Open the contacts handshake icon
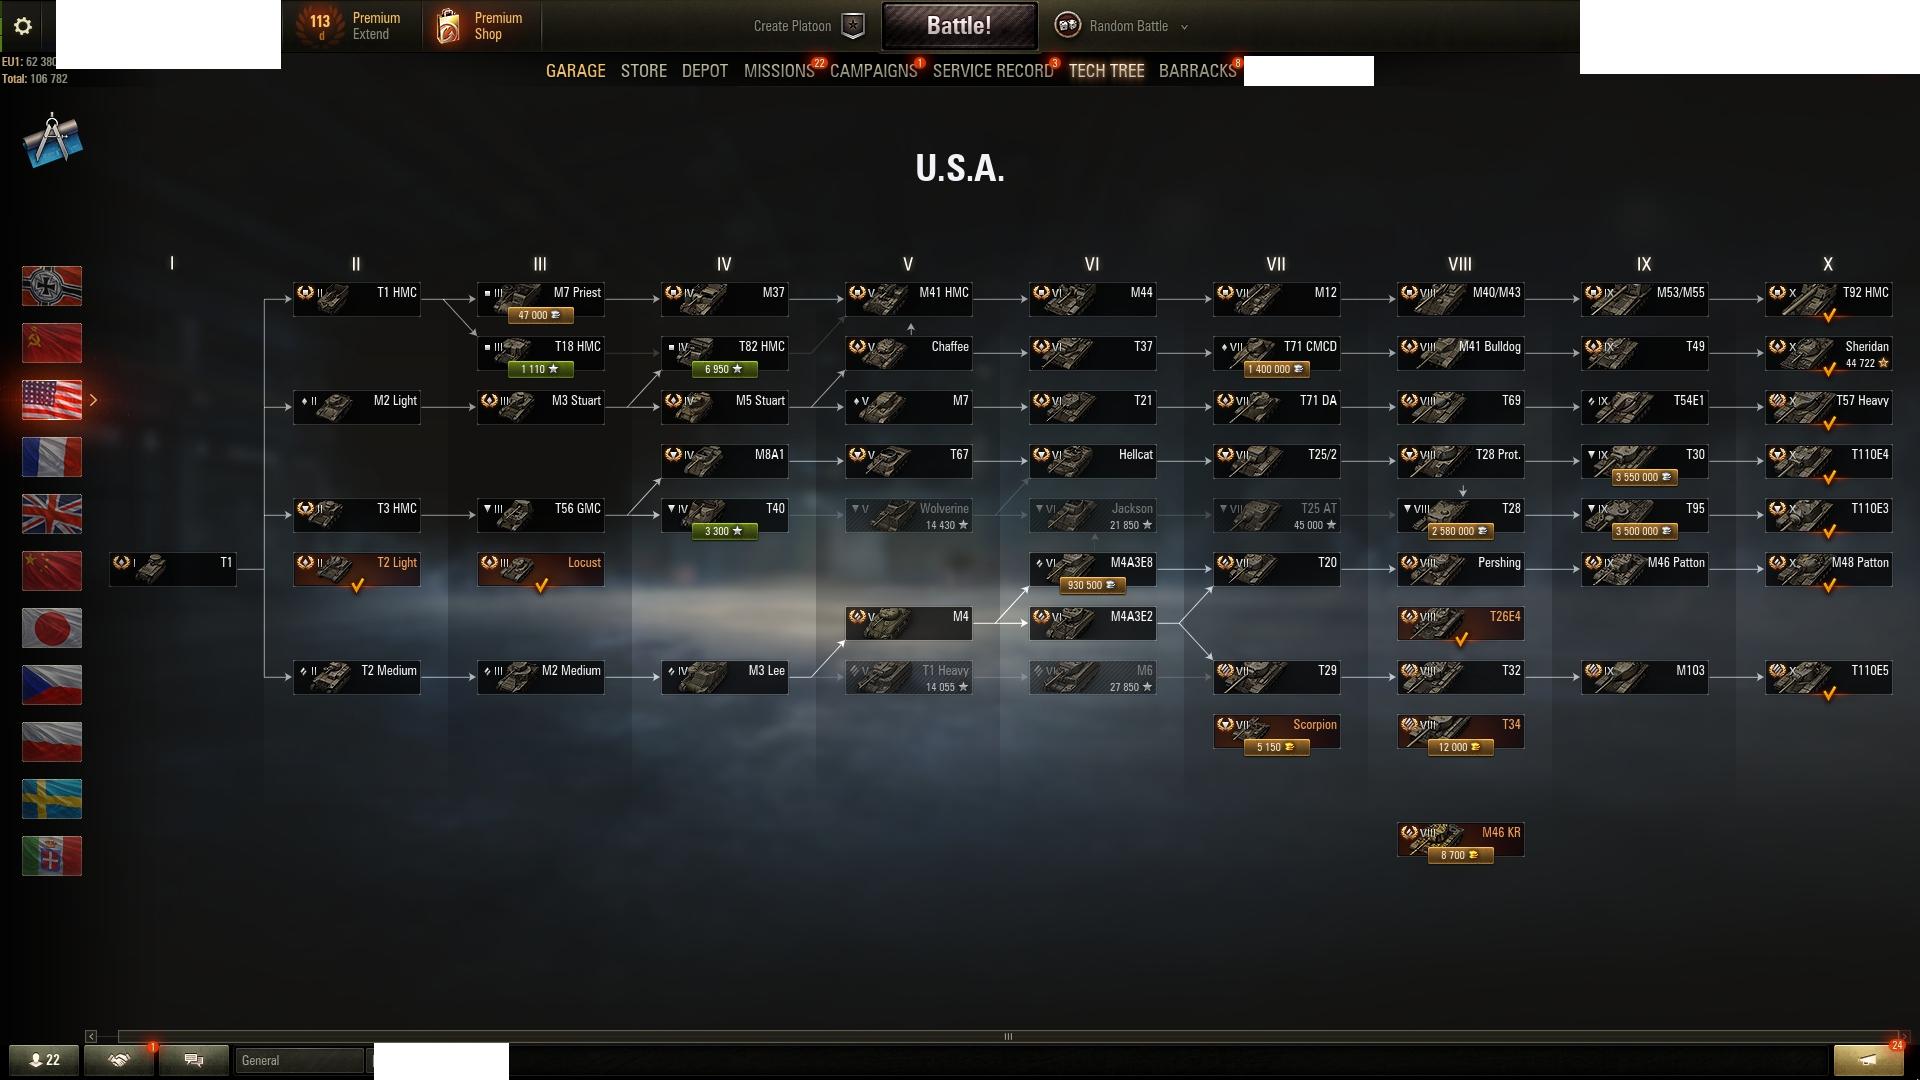1920x1080 pixels. (119, 1060)
